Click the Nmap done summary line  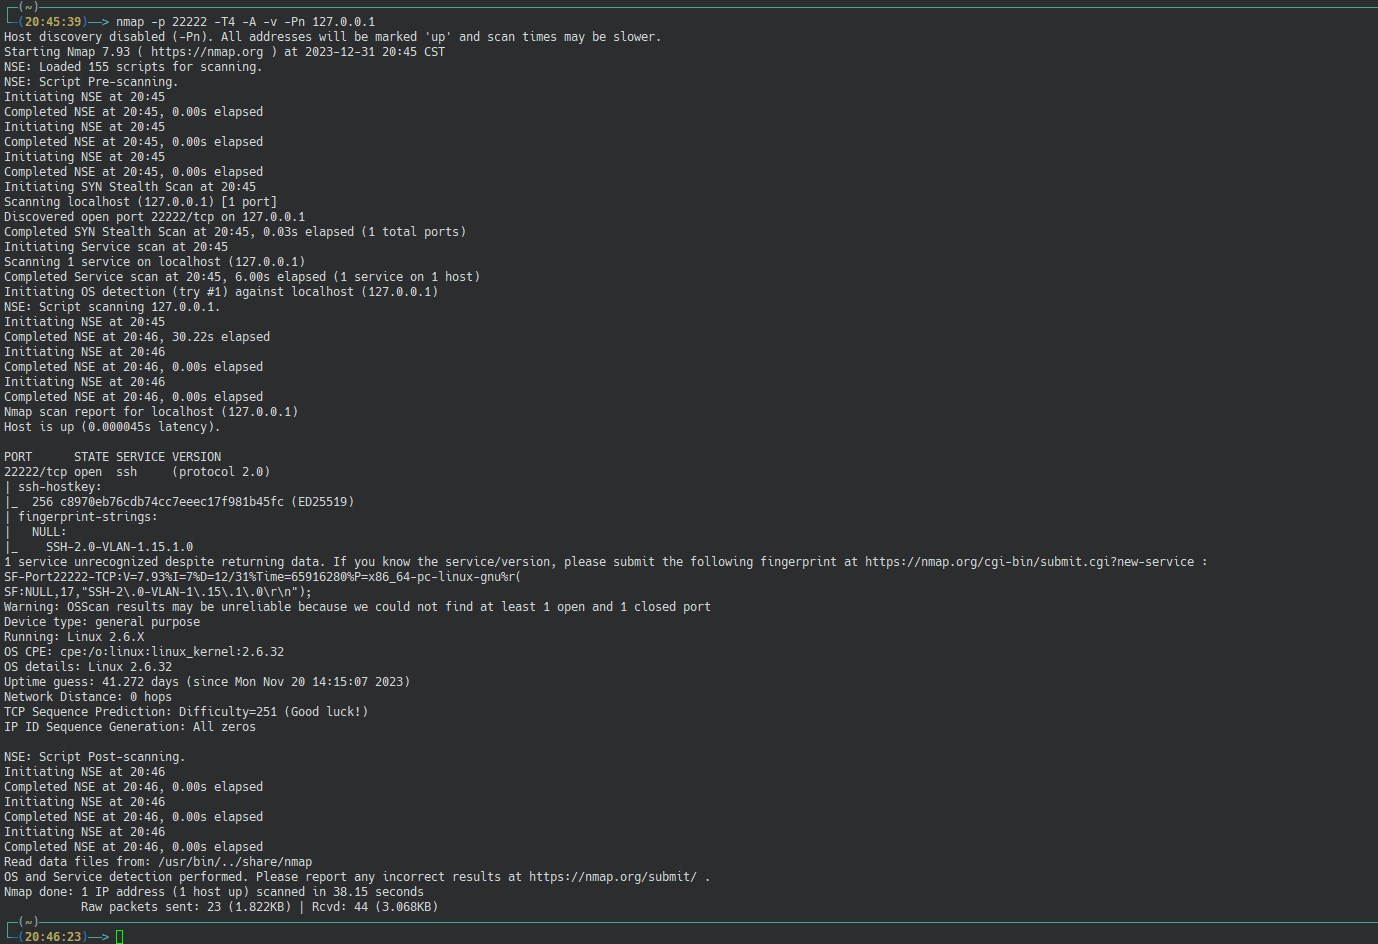pyautogui.click(x=214, y=892)
